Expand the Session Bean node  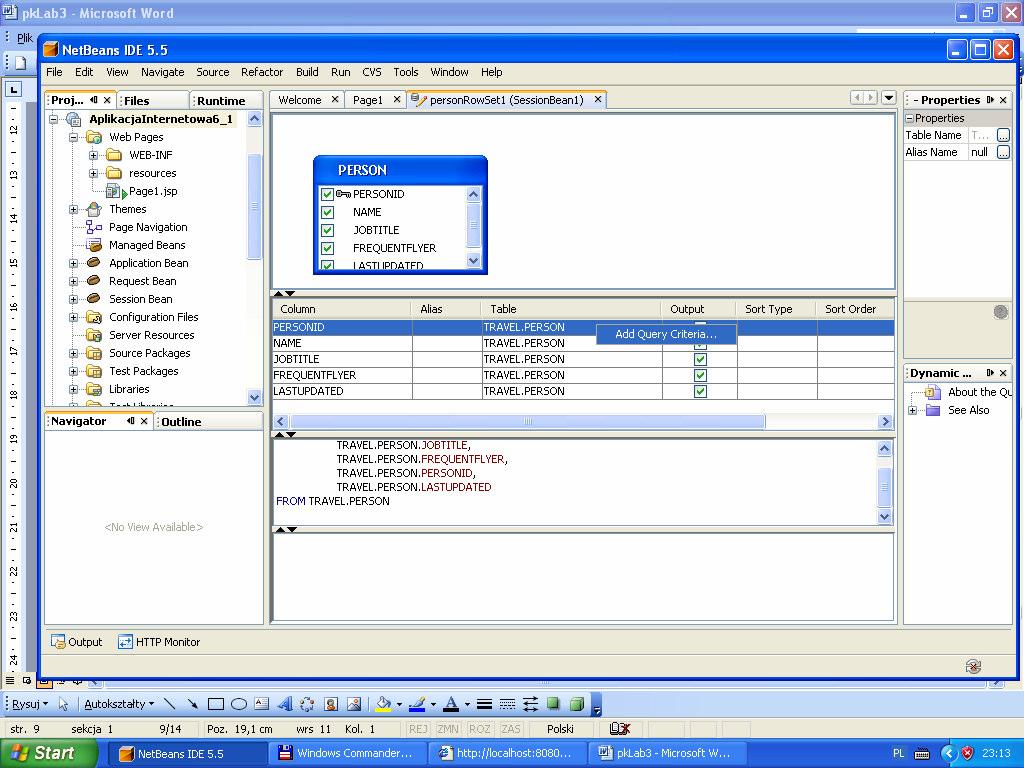coord(74,299)
